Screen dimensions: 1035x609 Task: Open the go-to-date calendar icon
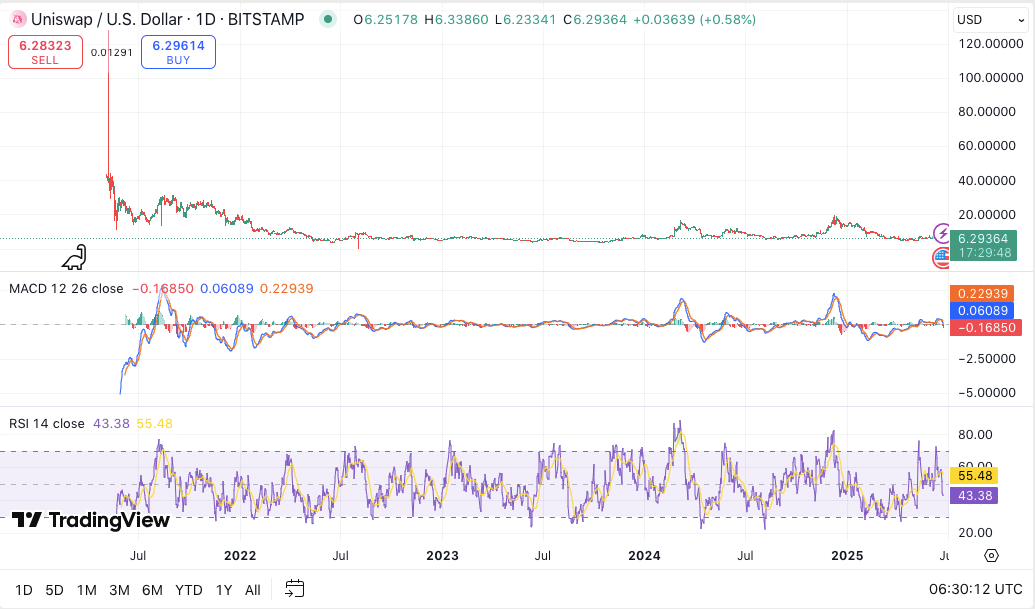point(294,589)
